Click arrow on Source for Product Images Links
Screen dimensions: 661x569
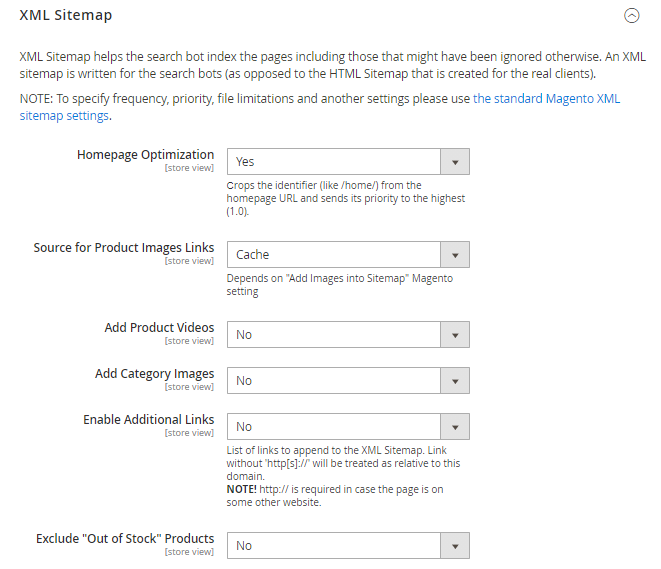coord(455,254)
